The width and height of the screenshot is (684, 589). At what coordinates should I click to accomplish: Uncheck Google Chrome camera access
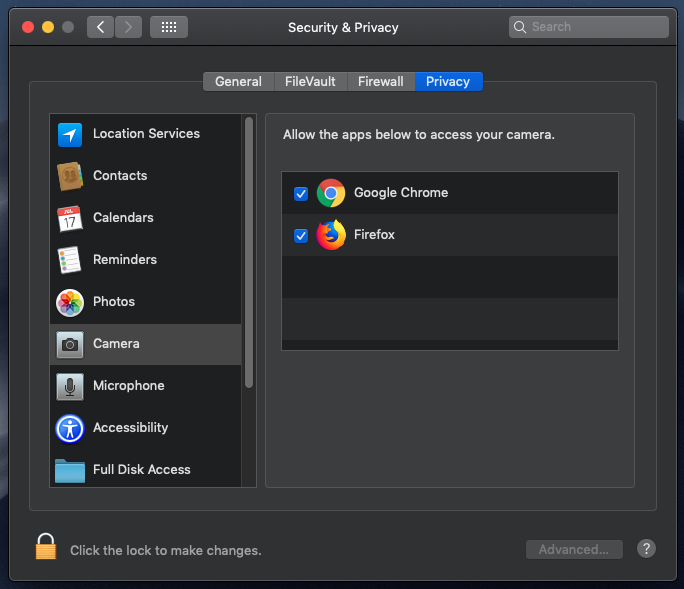coord(301,193)
